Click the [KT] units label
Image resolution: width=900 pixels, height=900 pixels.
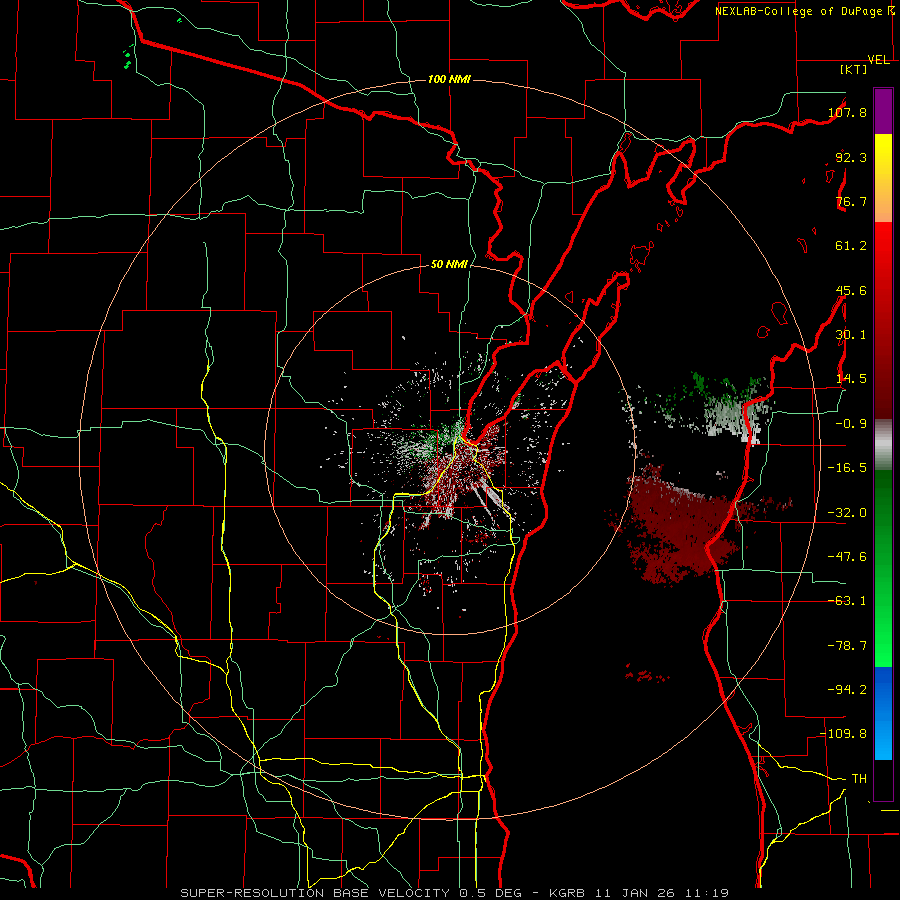click(x=854, y=69)
